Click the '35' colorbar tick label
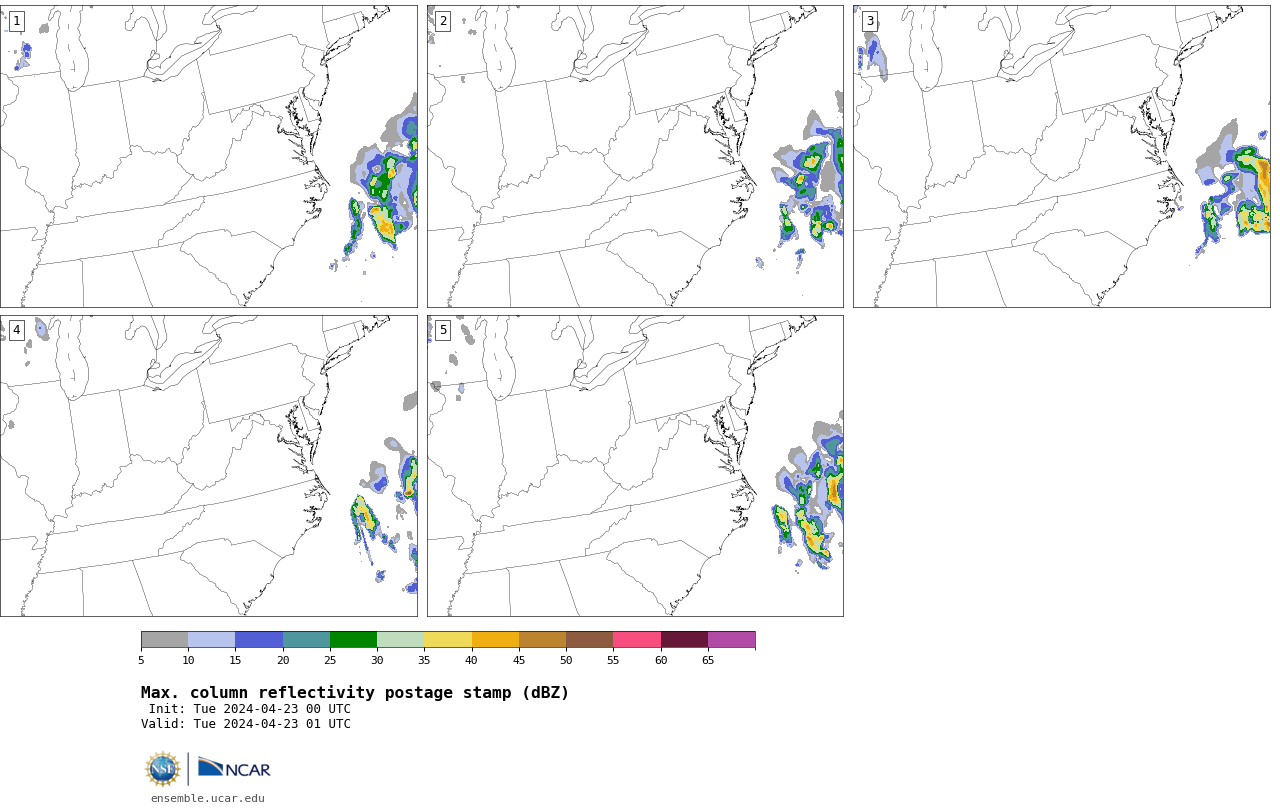This screenshot has height=809, width=1280. point(424,660)
